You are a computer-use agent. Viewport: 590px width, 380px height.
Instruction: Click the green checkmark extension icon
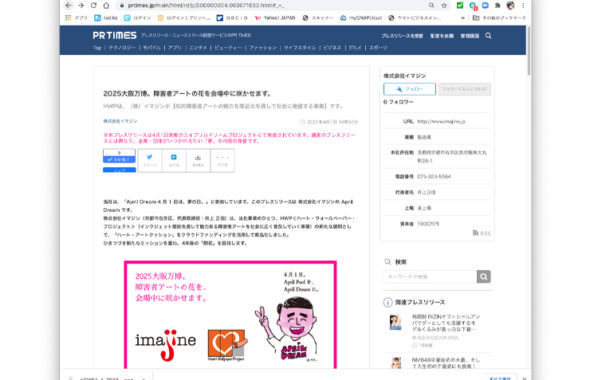coord(460,5)
